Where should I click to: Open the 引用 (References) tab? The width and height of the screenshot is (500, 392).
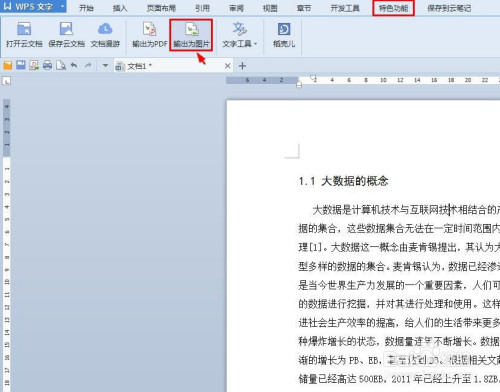click(202, 8)
